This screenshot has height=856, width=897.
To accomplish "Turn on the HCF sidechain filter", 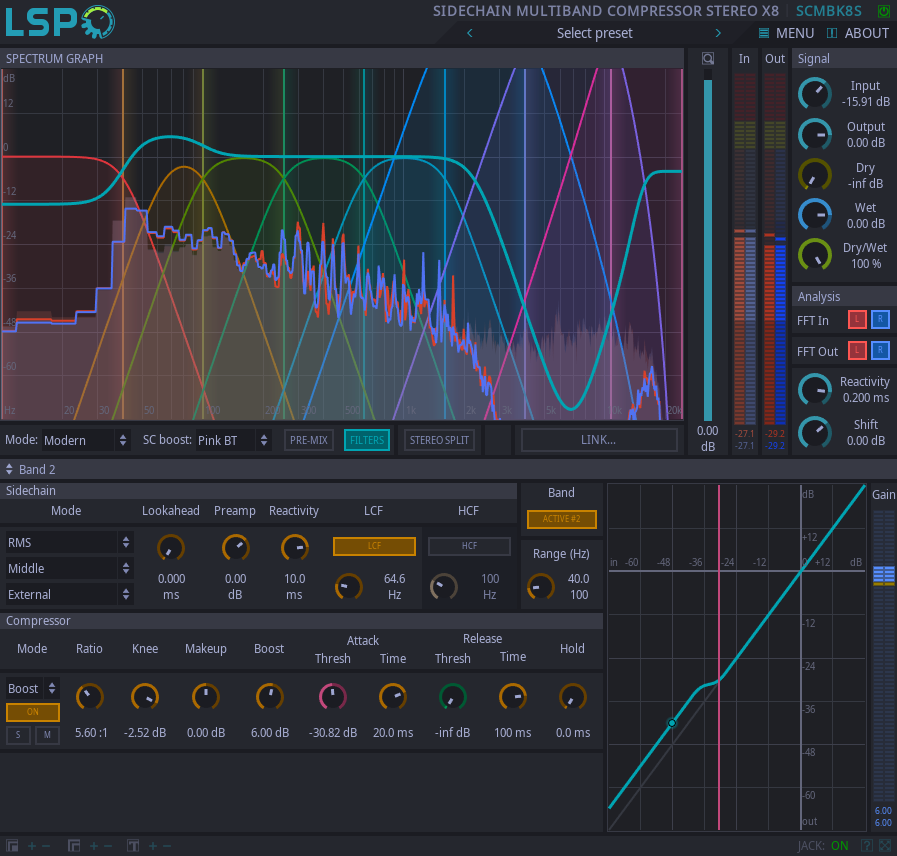I will point(469,546).
